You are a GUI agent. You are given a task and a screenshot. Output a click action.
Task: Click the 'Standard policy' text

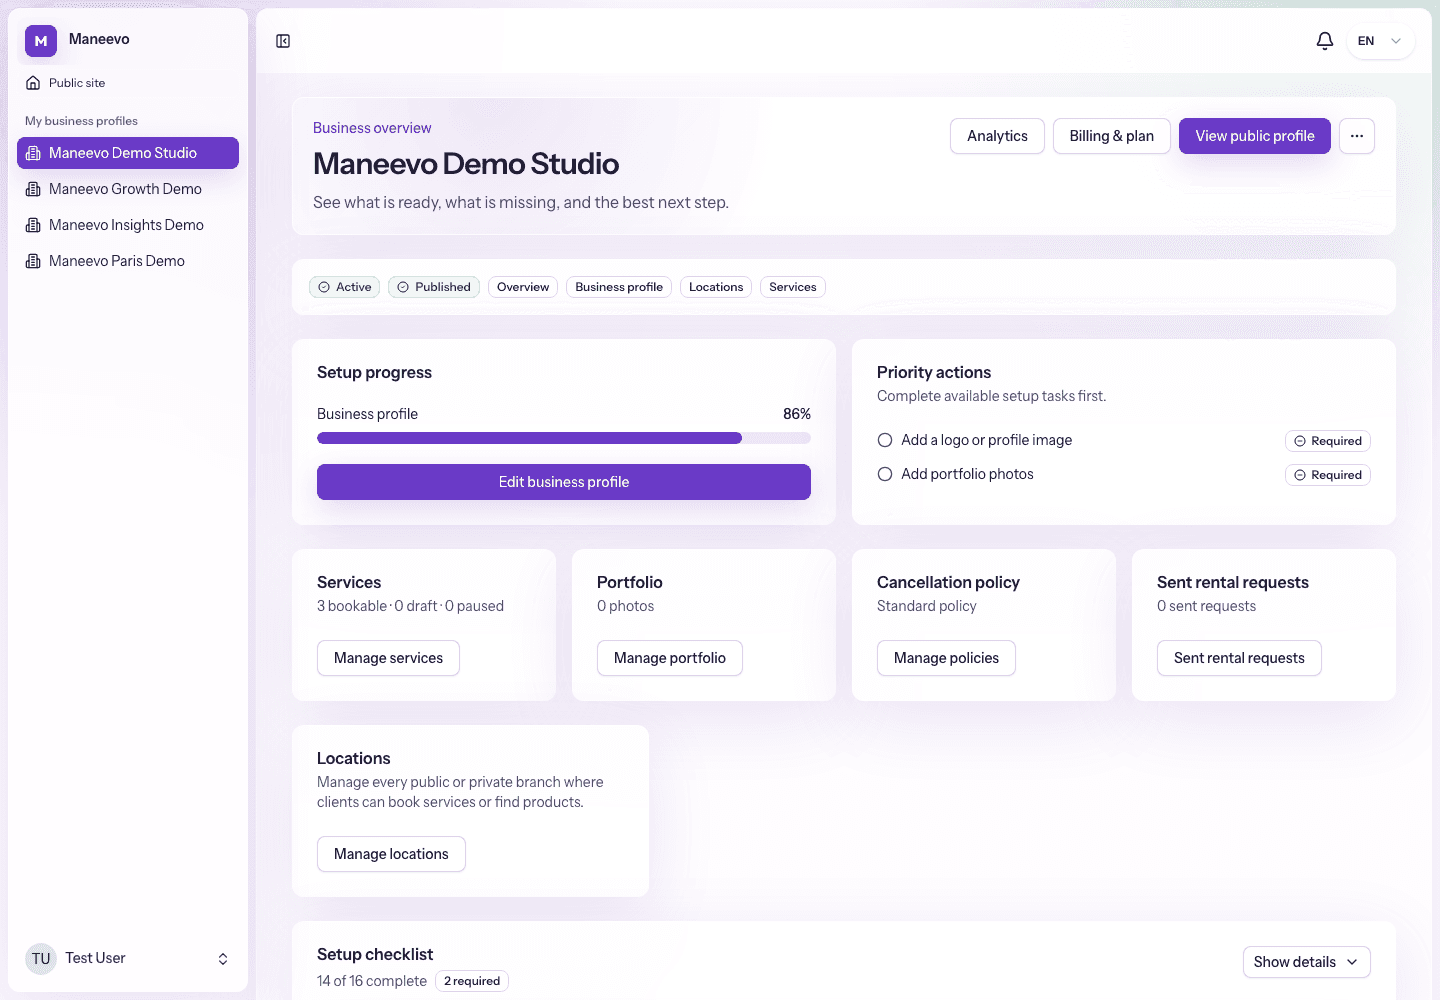[x=927, y=606]
